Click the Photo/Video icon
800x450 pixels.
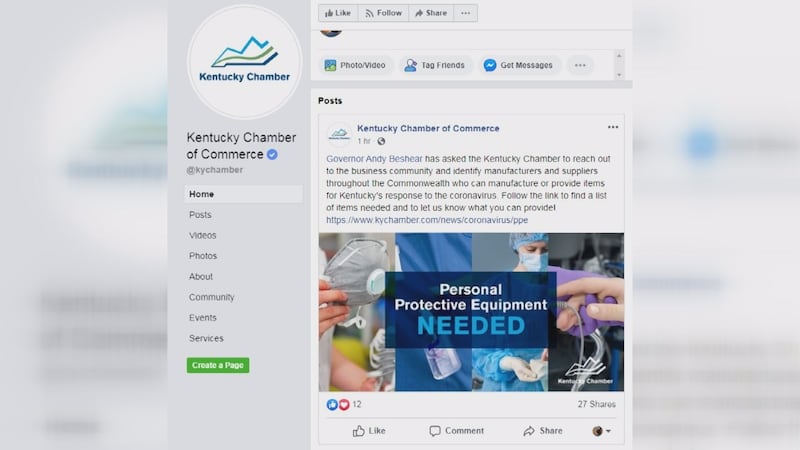tap(331, 65)
